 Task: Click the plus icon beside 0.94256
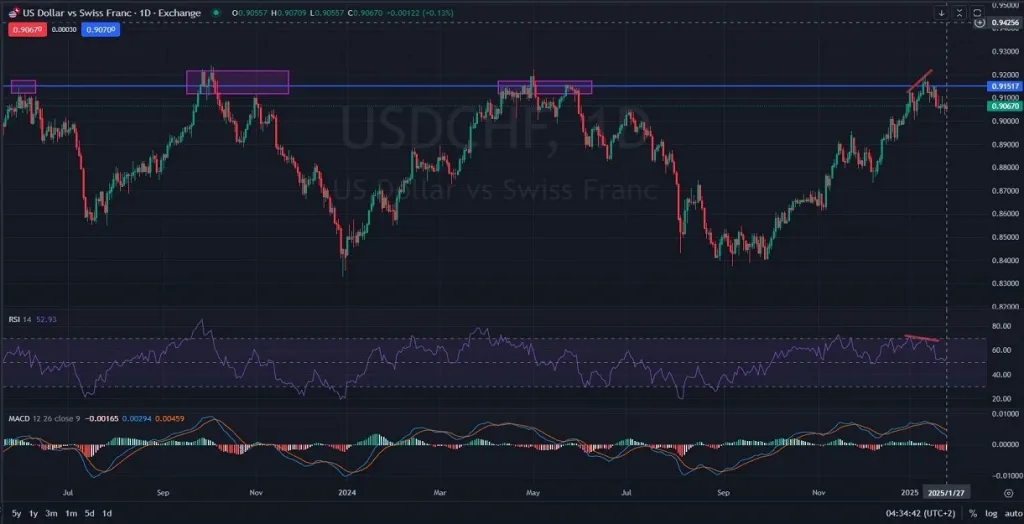(980, 22)
